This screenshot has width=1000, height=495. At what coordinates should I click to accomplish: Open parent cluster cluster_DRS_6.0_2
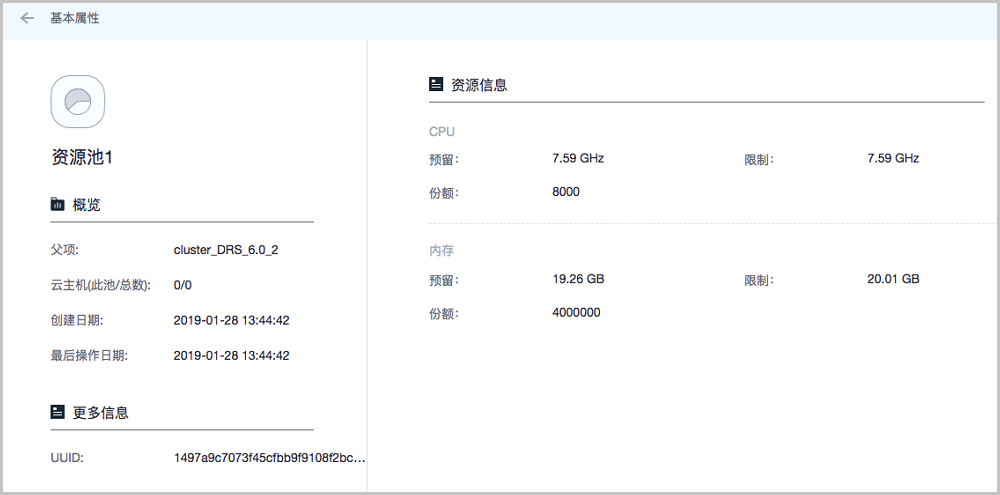tap(225, 250)
